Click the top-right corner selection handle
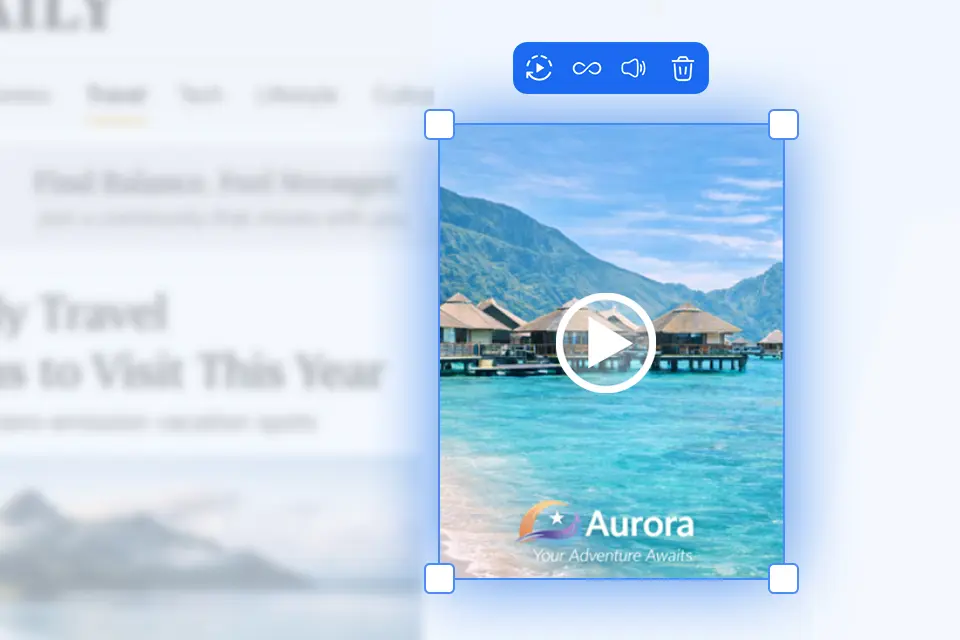Viewport: 960px width, 640px height. pyautogui.click(x=784, y=124)
